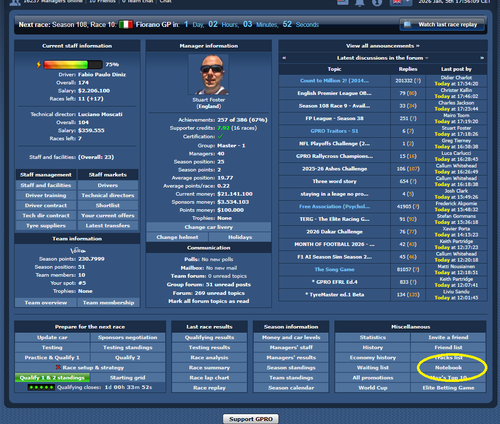Open Staff and facilities page
Image resolution: width=500 pixels, height=424 pixels.
46,185
